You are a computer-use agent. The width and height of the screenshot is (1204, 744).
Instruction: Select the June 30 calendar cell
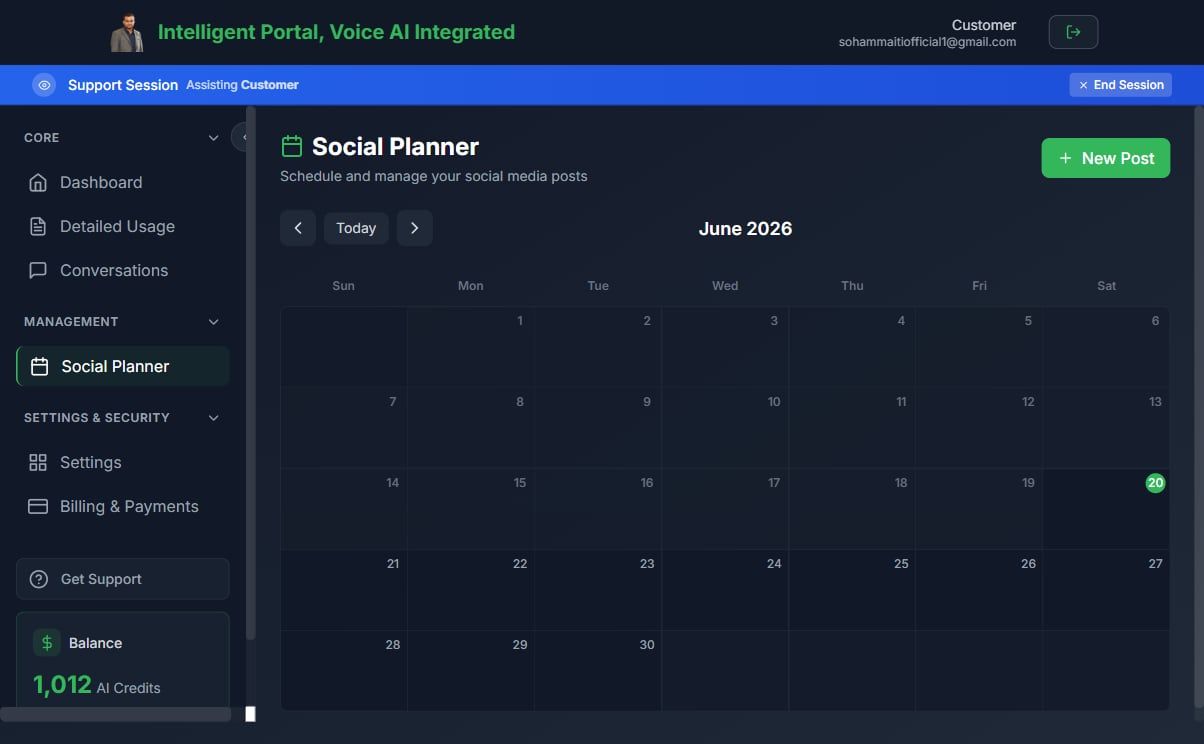point(597,671)
